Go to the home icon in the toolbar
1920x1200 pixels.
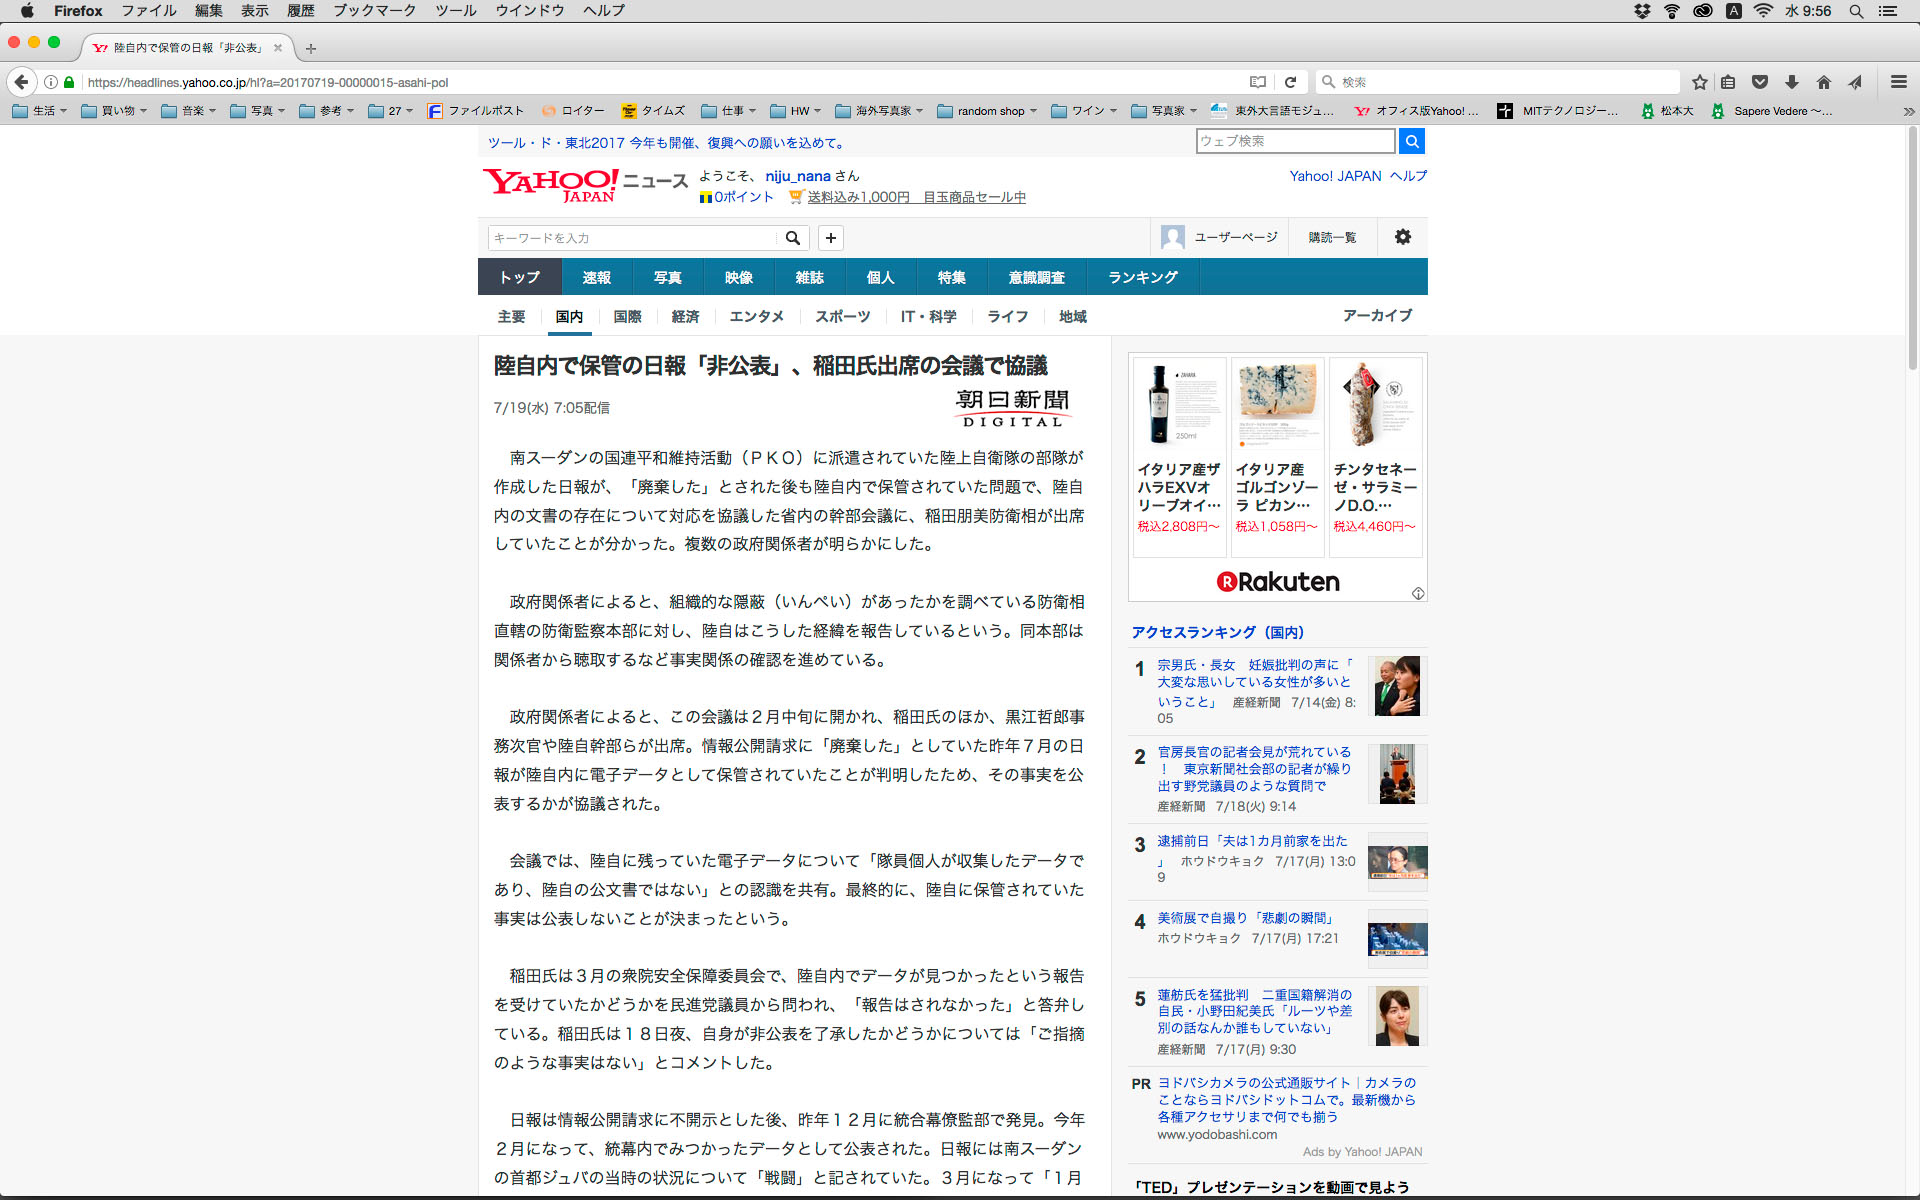click(1823, 82)
